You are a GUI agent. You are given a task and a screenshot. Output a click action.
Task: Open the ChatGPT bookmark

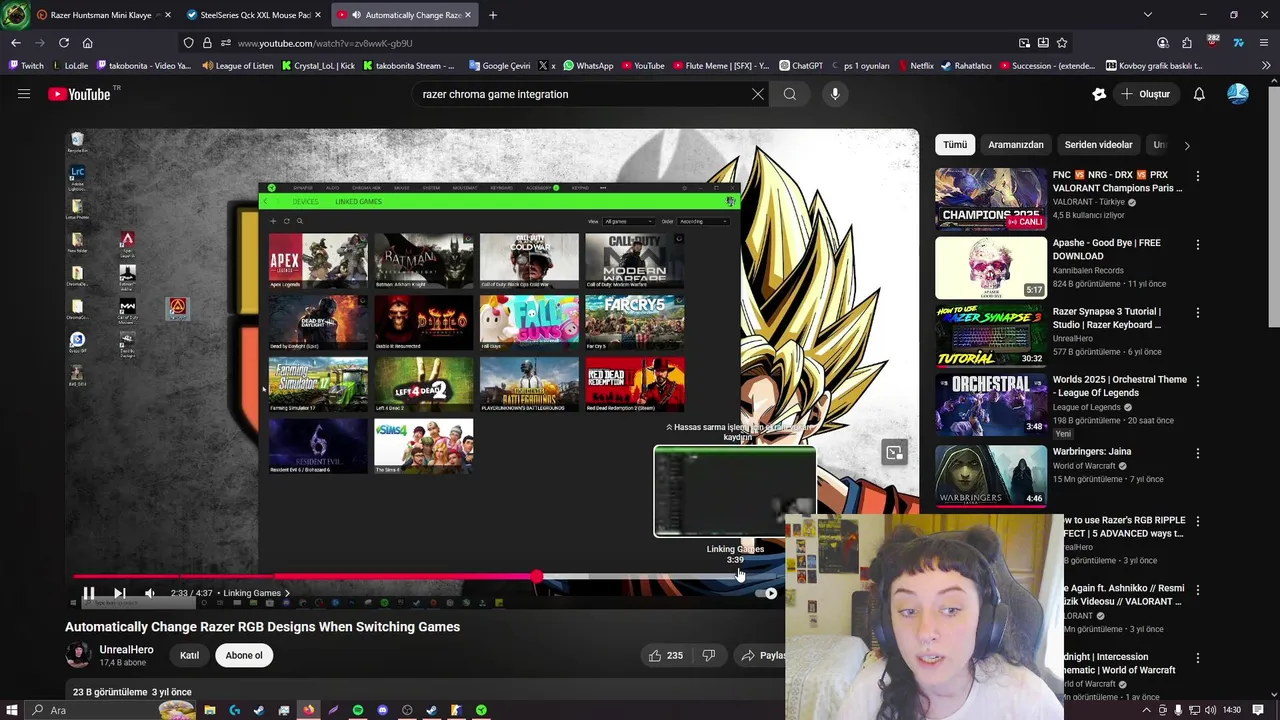click(x=801, y=66)
